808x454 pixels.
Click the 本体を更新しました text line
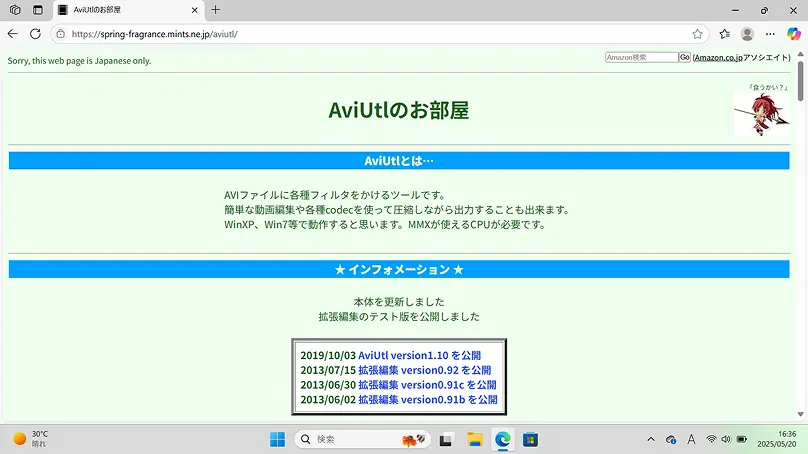pos(399,301)
